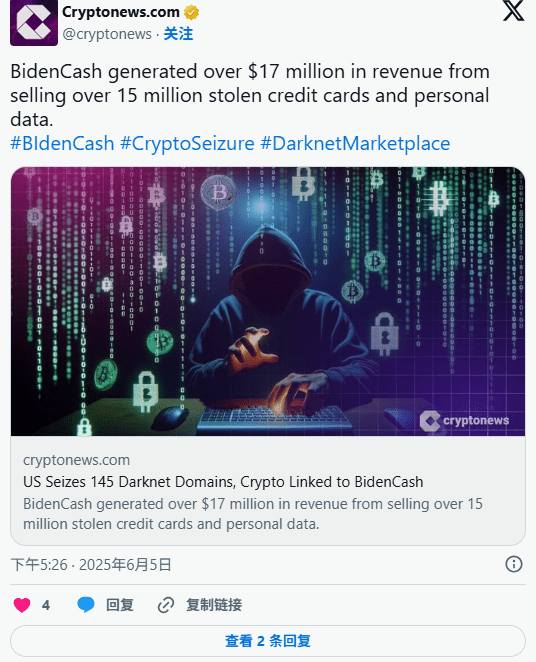Viewport: 536px width, 662px height.
Task: Like the tweet with heart icon
Action: pyautogui.click(x=22, y=605)
